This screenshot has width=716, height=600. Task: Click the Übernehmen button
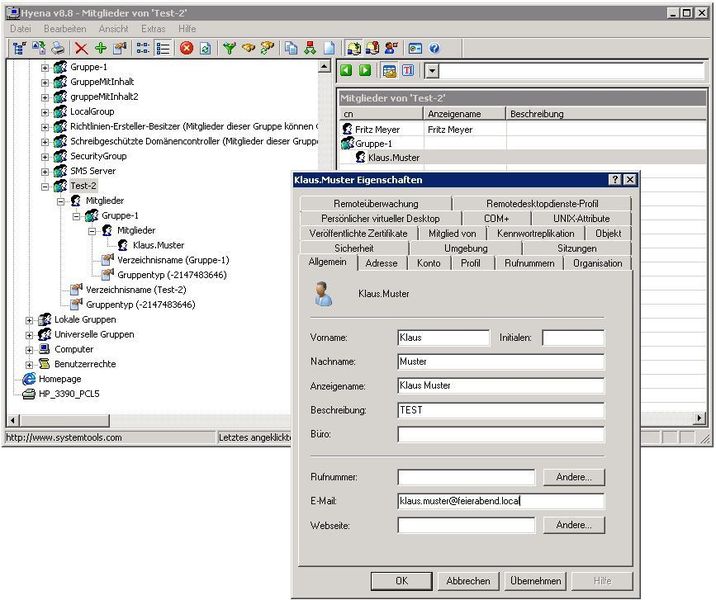(535, 581)
